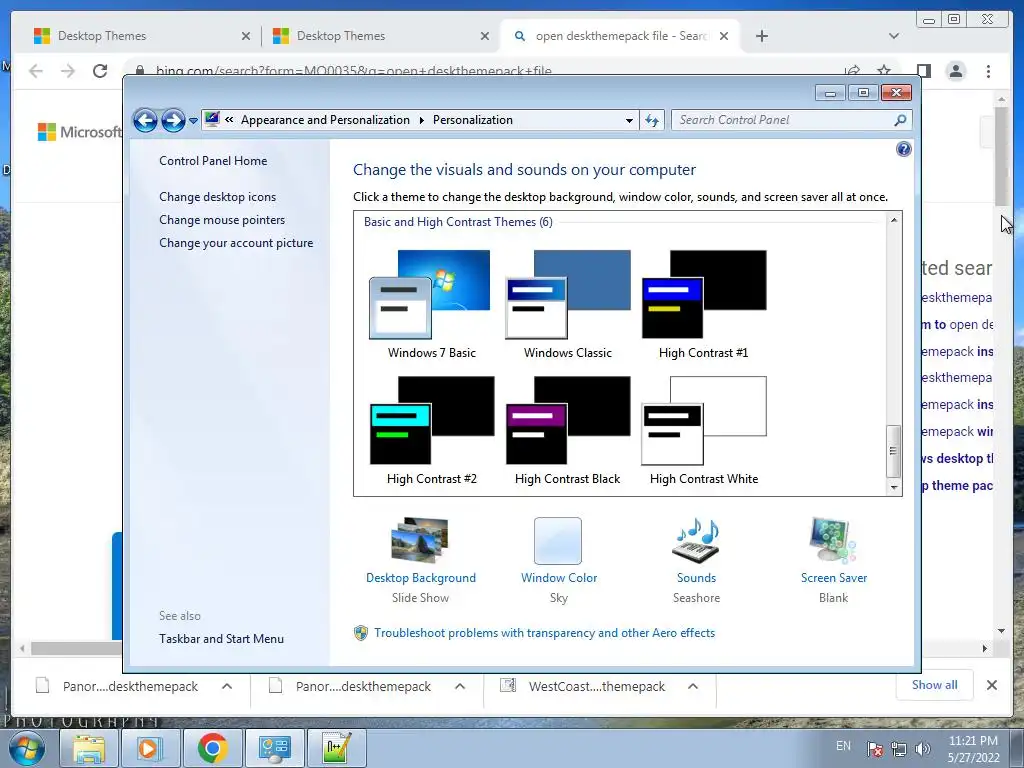Image resolution: width=1024 pixels, height=768 pixels.
Task: Click the EN language indicator
Action: (x=843, y=746)
